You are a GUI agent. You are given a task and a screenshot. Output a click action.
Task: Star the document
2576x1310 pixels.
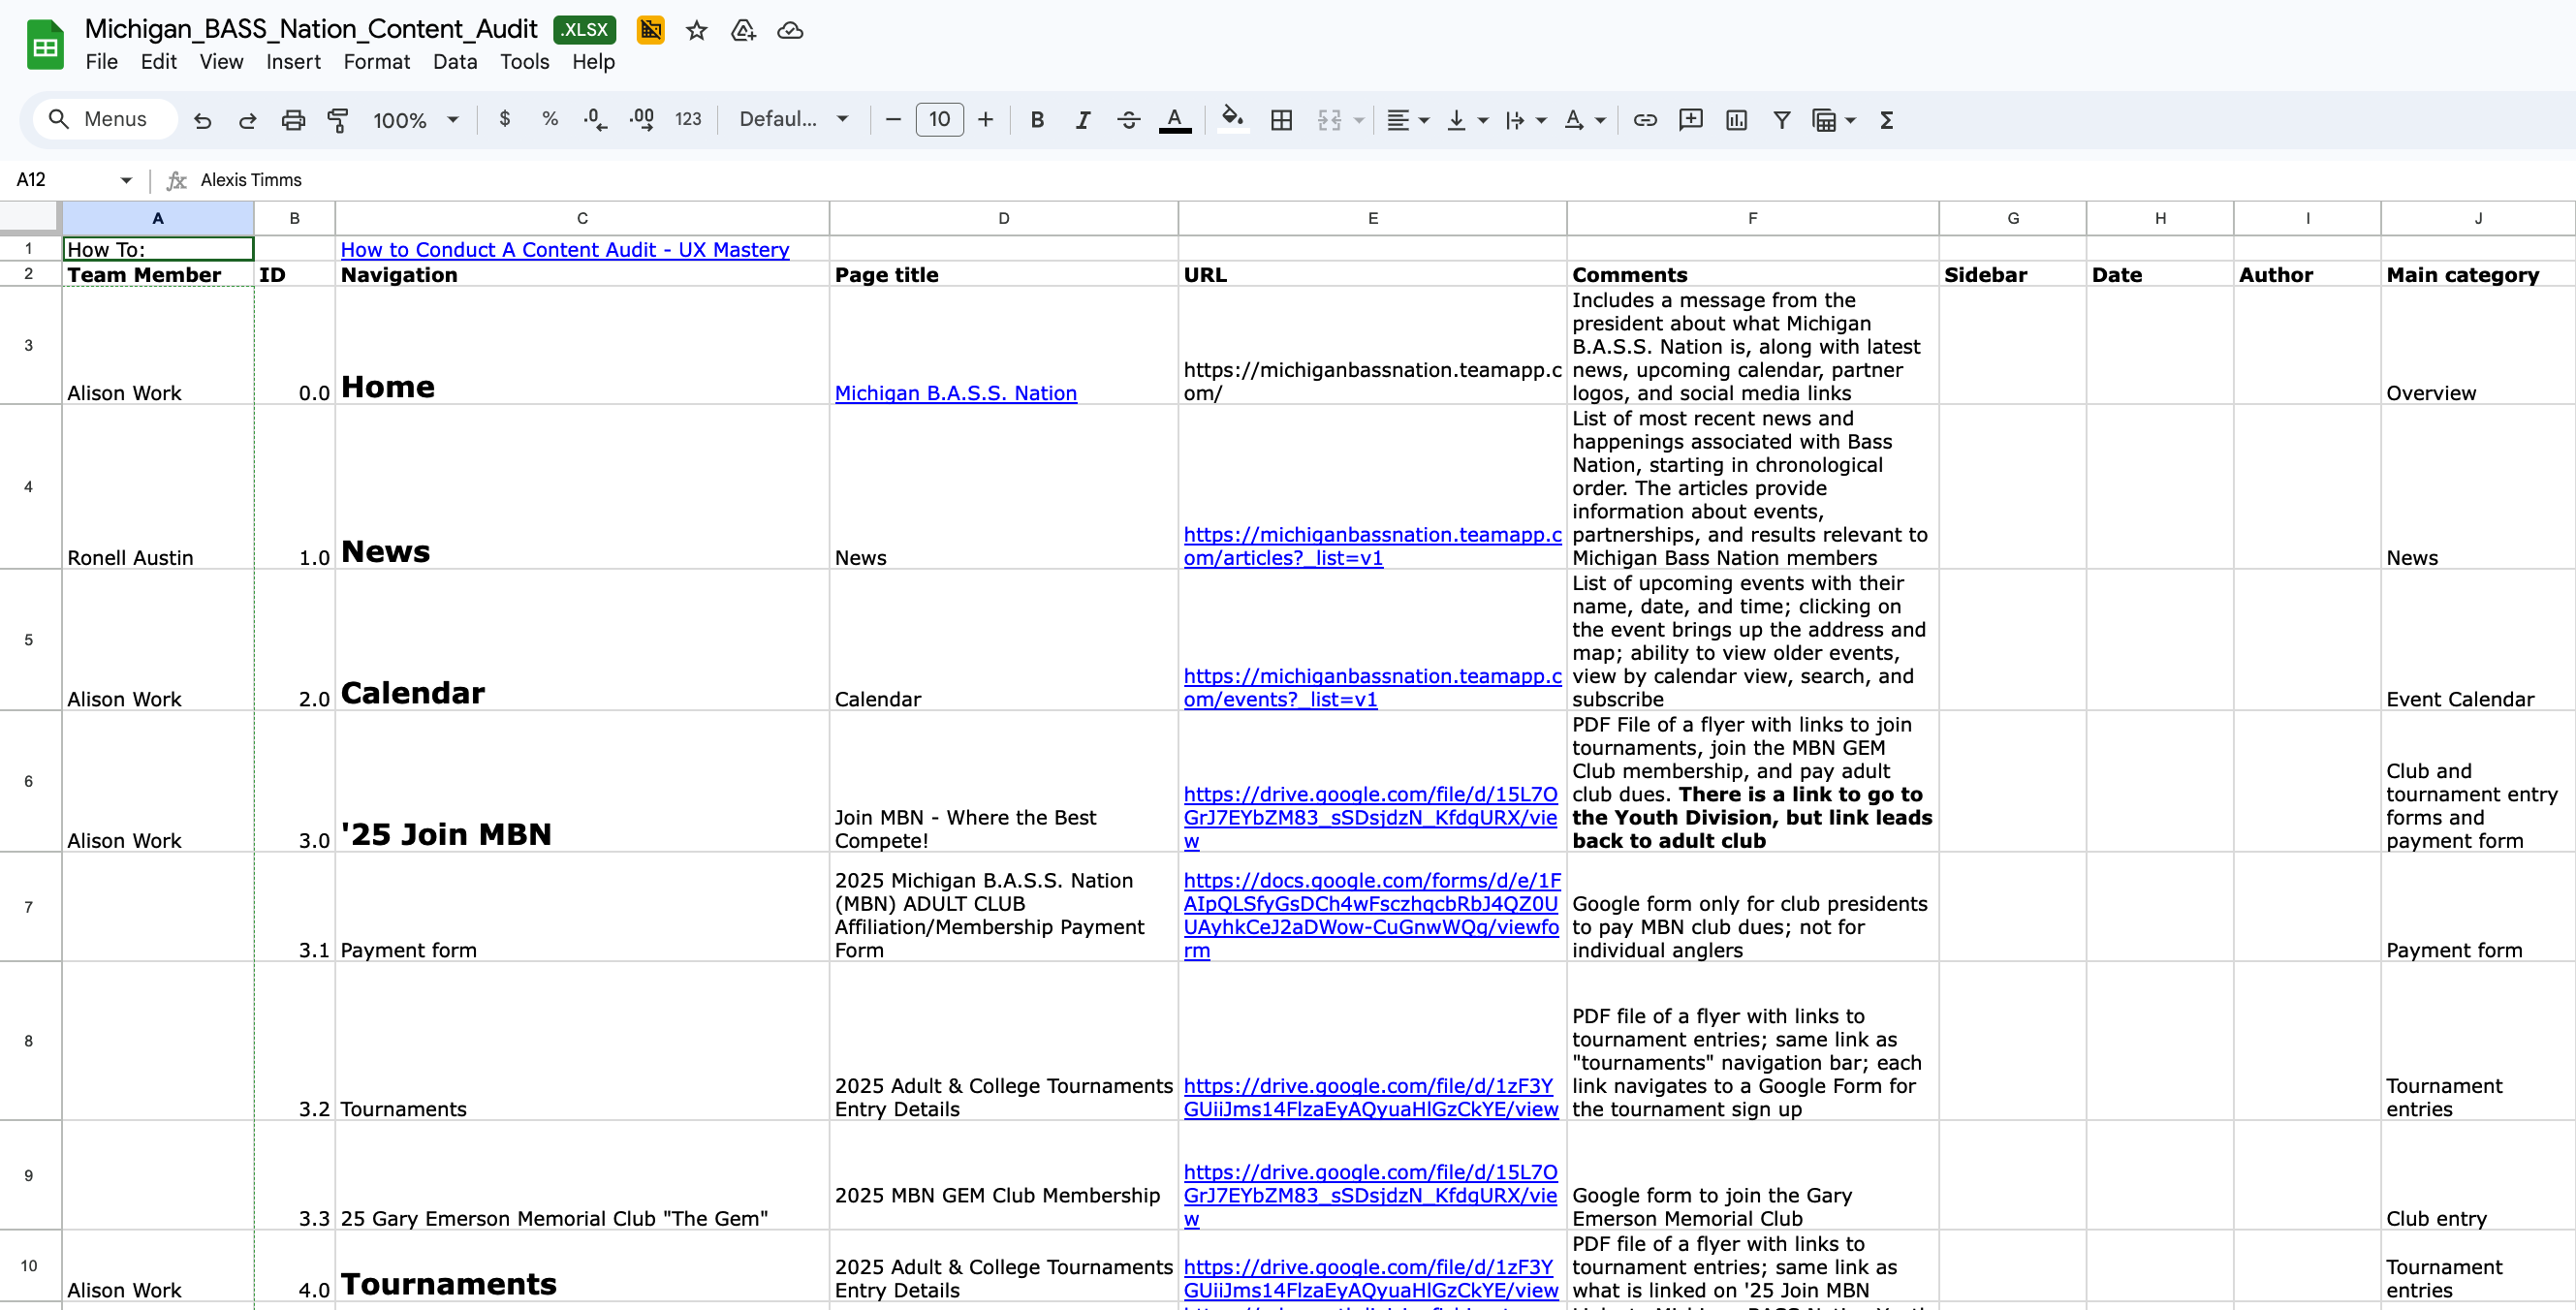pyautogui.click(x=697, y=31)
